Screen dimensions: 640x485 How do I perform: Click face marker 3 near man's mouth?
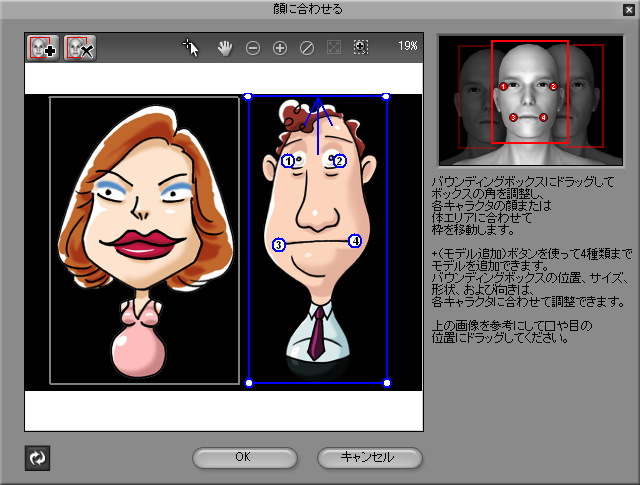tap(279, 244)
